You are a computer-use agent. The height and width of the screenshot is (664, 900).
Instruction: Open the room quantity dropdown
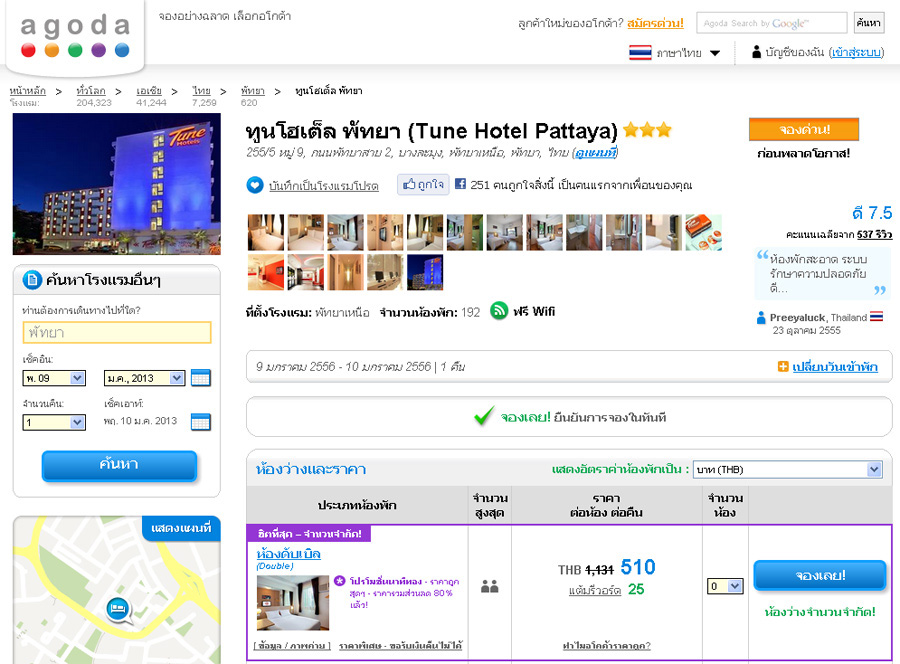(x=725, y=586)
